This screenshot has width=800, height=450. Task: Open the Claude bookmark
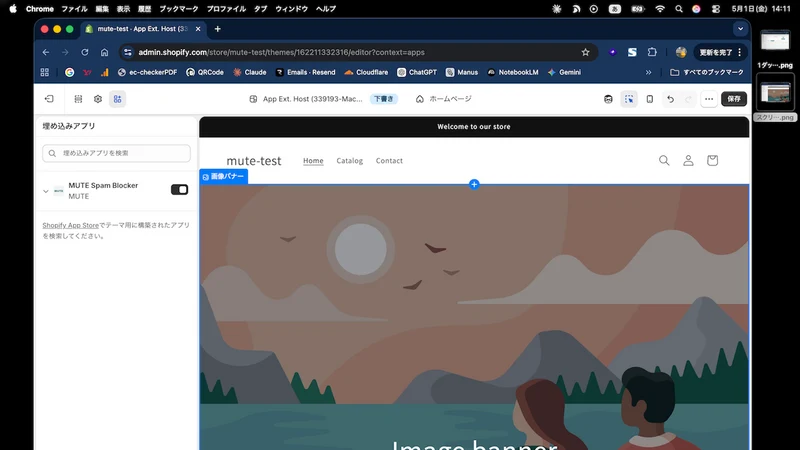click(x=250, y=72)
